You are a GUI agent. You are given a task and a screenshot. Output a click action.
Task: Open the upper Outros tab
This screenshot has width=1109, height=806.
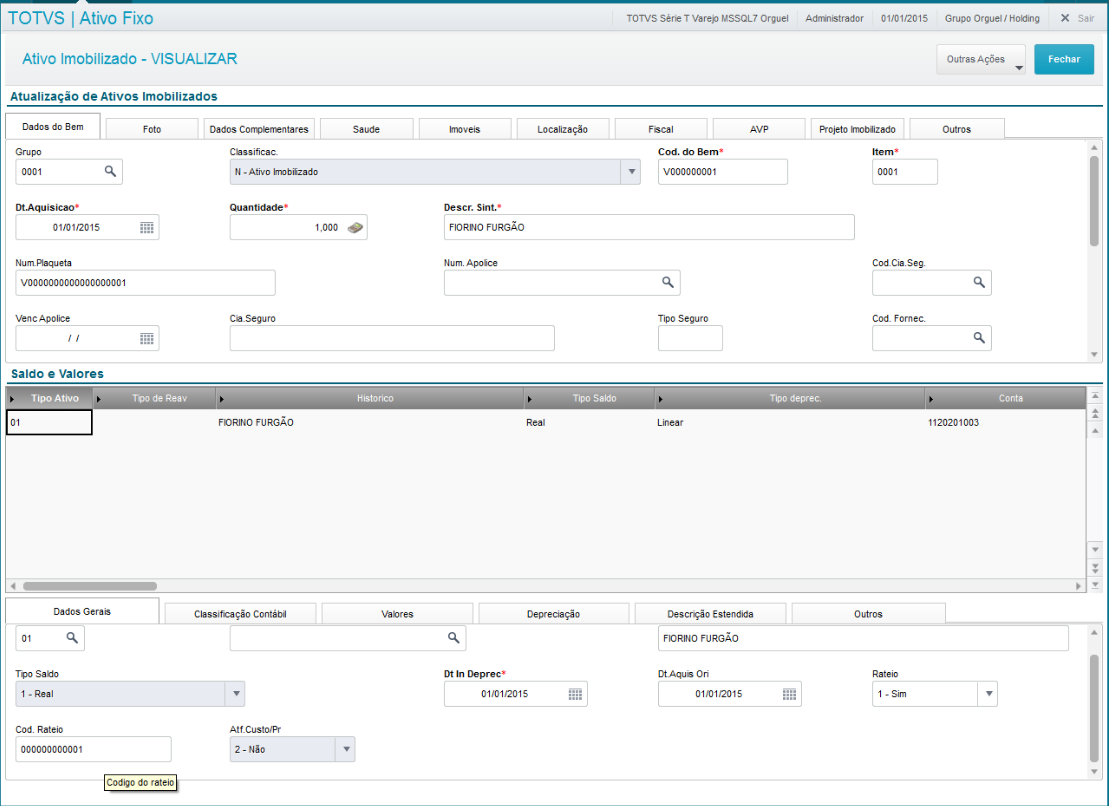point(956,129)
